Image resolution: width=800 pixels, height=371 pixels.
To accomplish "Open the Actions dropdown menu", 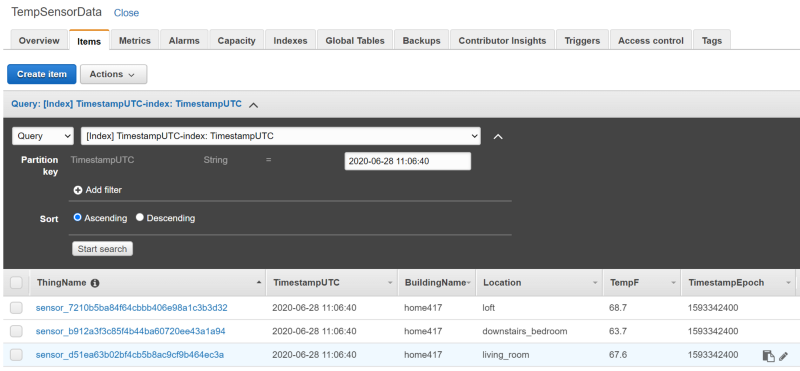I will 113,74.
